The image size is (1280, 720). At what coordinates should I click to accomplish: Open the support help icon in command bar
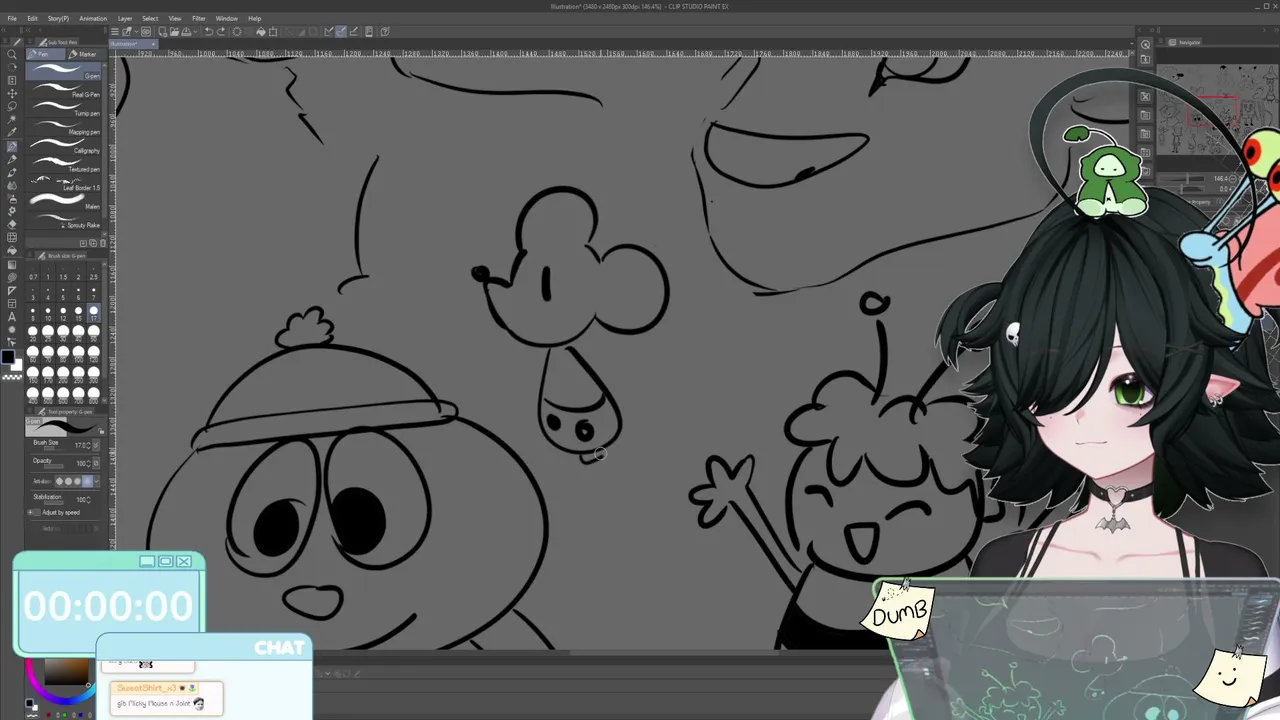point(386,31)
